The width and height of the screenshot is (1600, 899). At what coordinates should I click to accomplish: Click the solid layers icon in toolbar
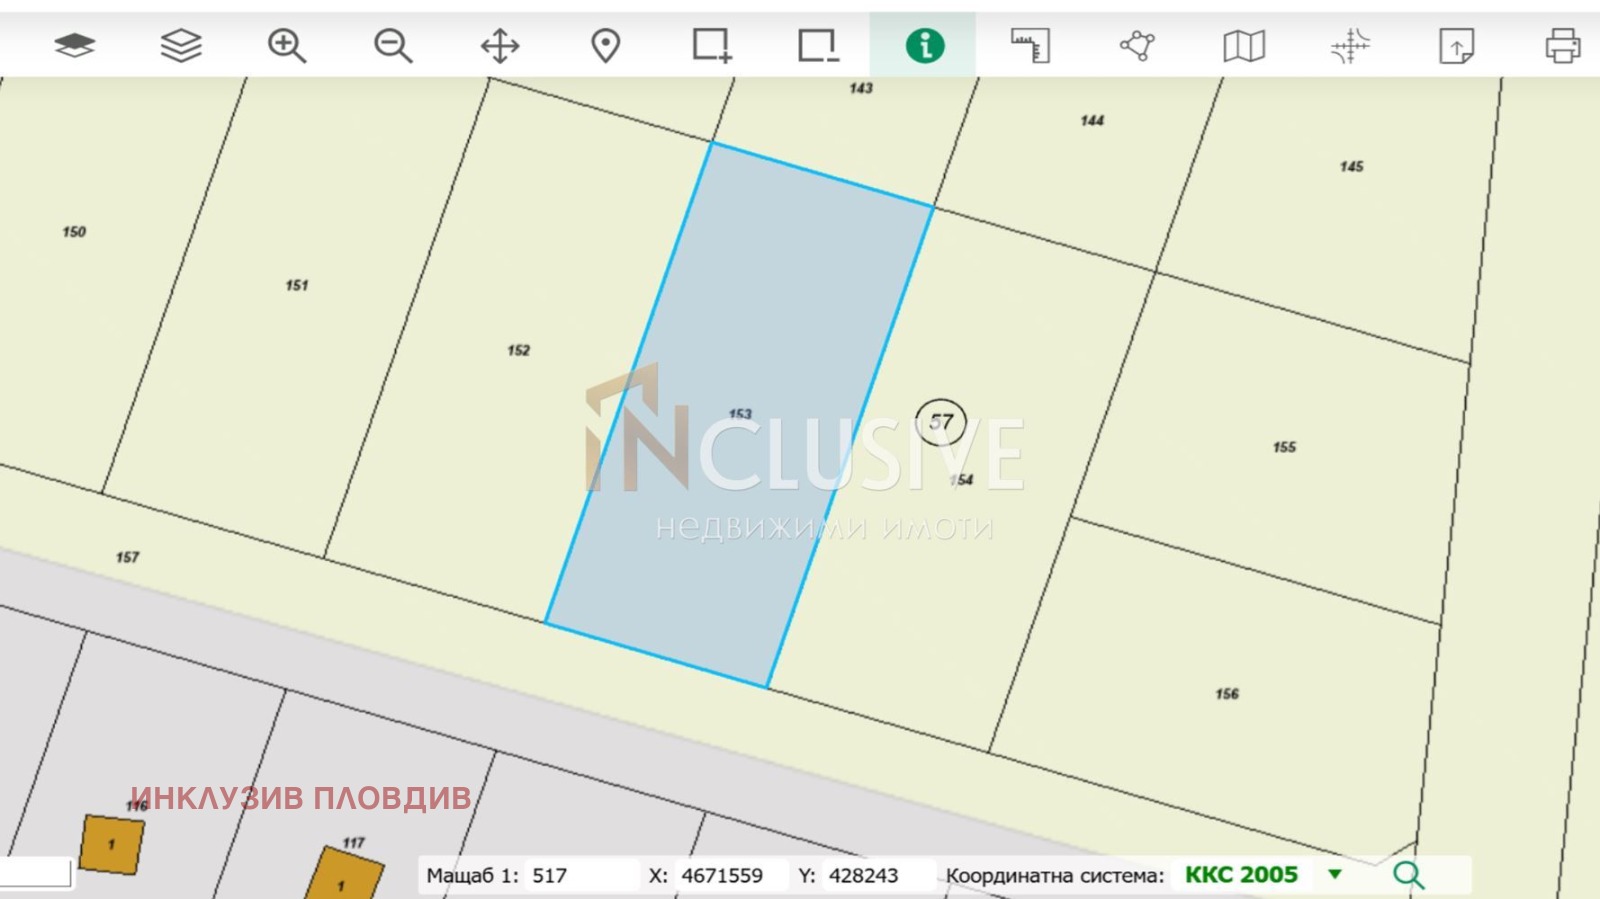pyautogui.click(x=74, y=45)
